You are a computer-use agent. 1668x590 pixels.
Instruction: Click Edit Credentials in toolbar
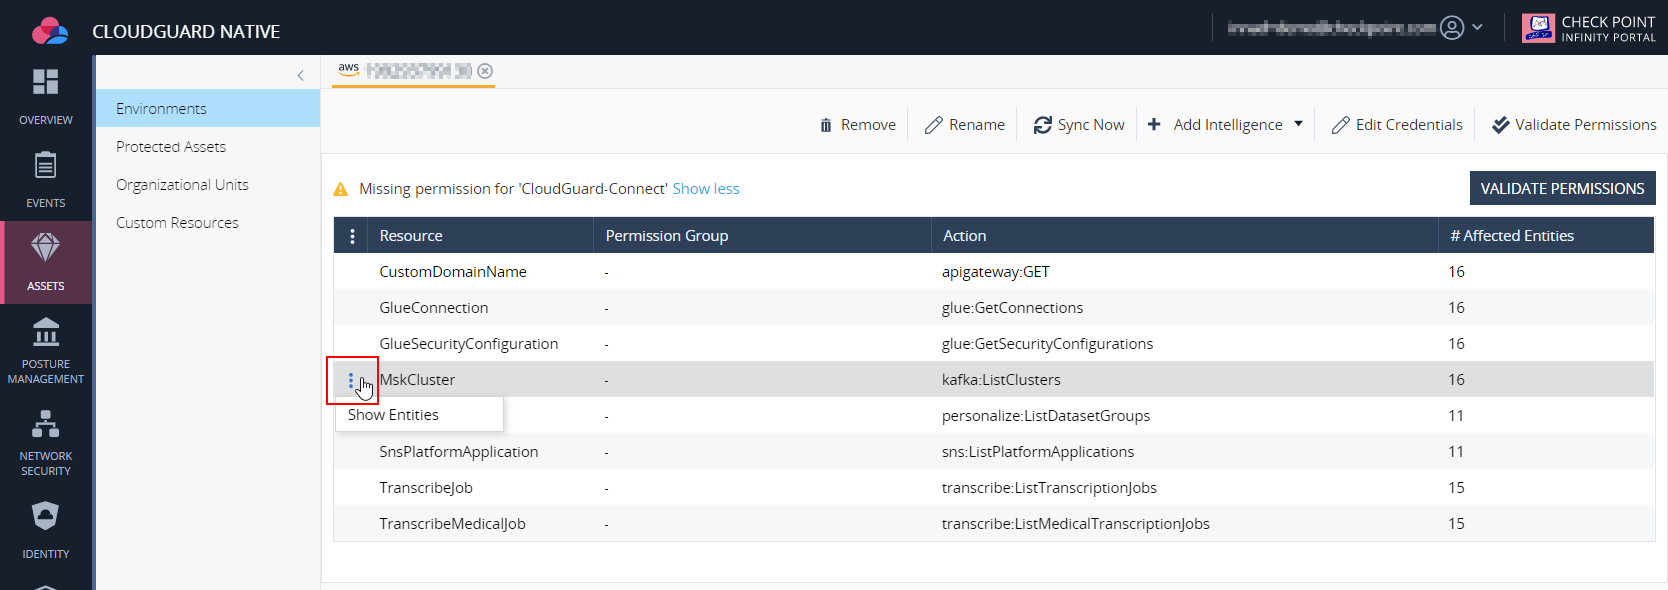[x=1397, y=125]
